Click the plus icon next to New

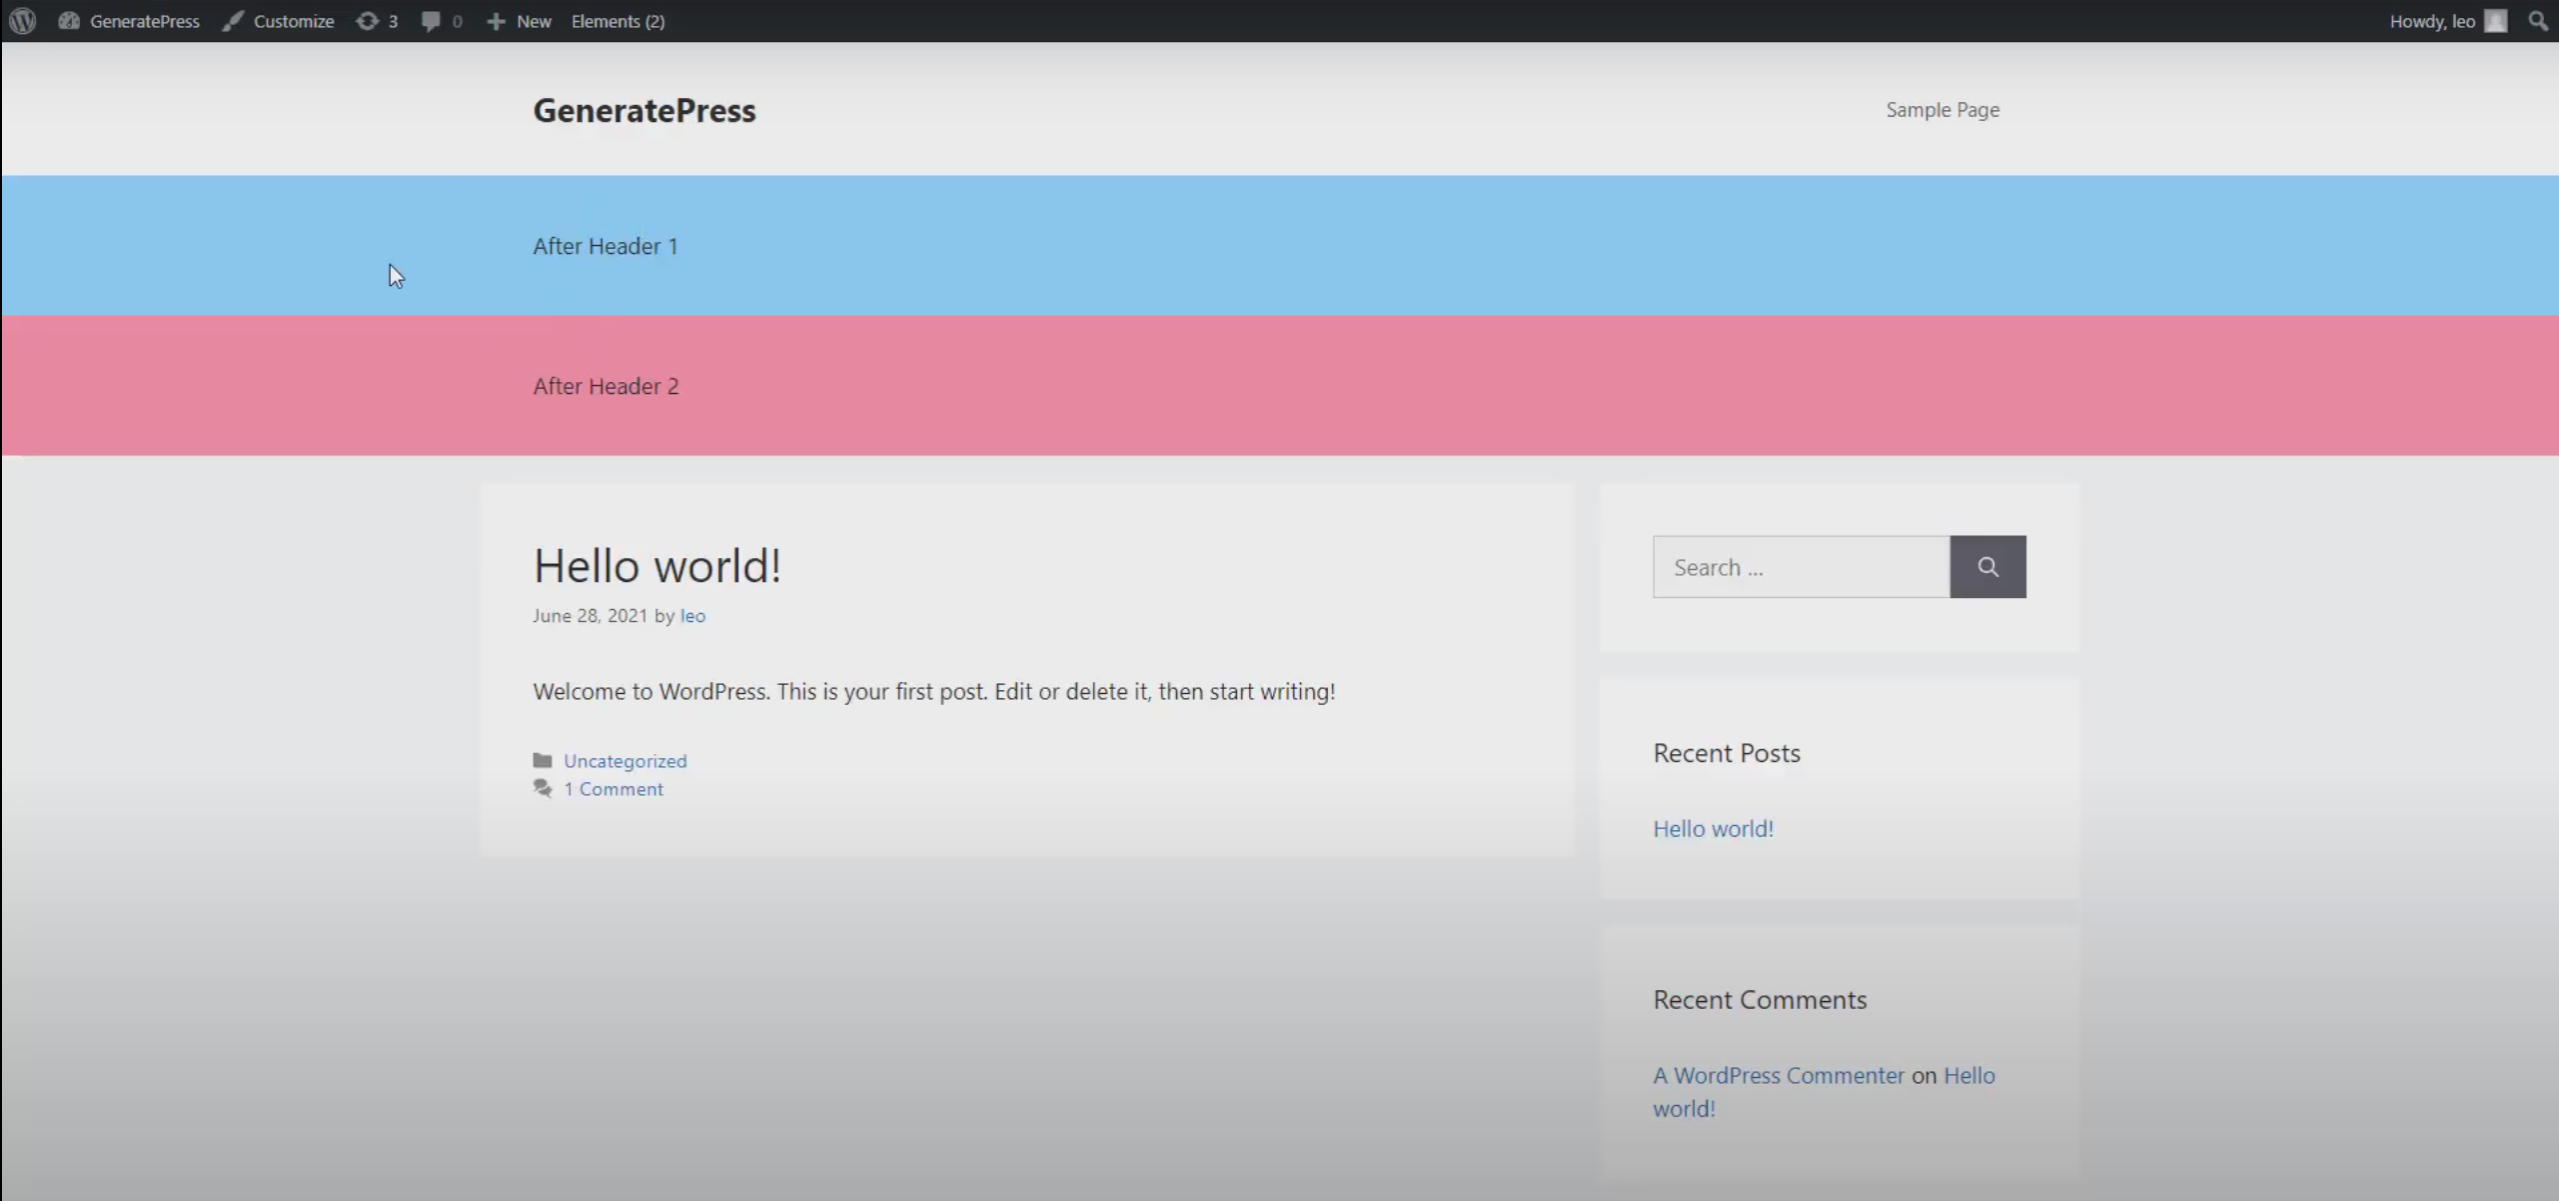(496, 21)
